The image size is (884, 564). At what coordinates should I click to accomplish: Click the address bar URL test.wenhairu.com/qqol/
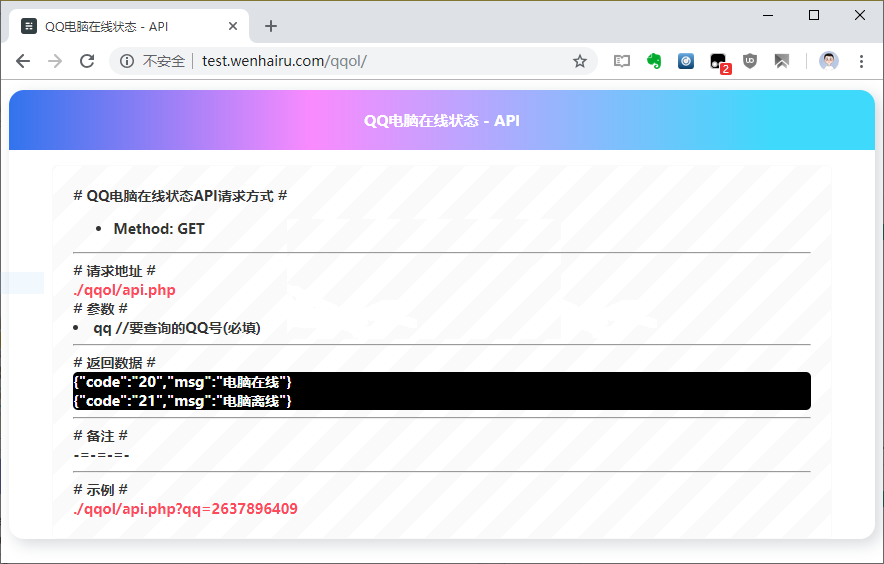(x=284, y=61)
